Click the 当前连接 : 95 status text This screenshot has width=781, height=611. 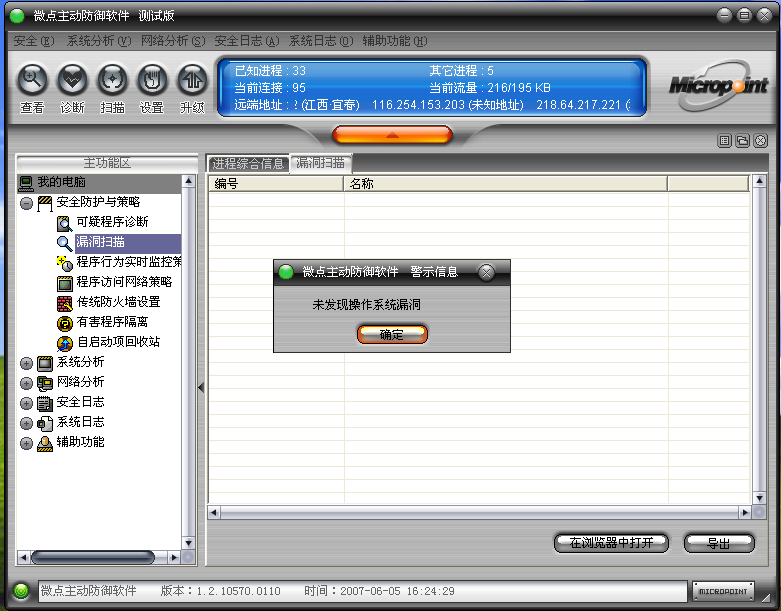(270, 88)
